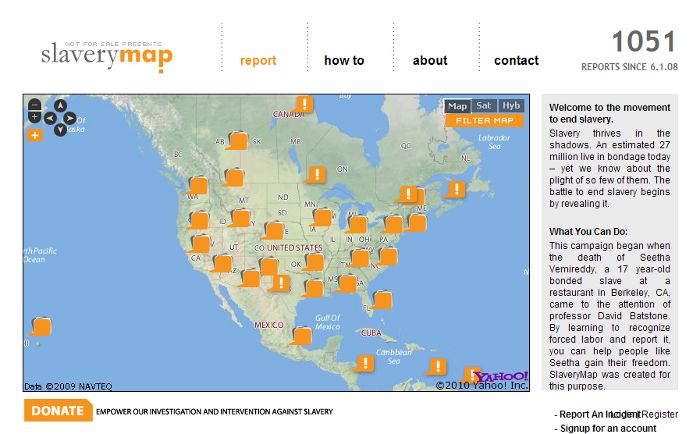This screenshot has width=700, height=434.
Task: Open the contact page
Action: [x=517, y=60]
